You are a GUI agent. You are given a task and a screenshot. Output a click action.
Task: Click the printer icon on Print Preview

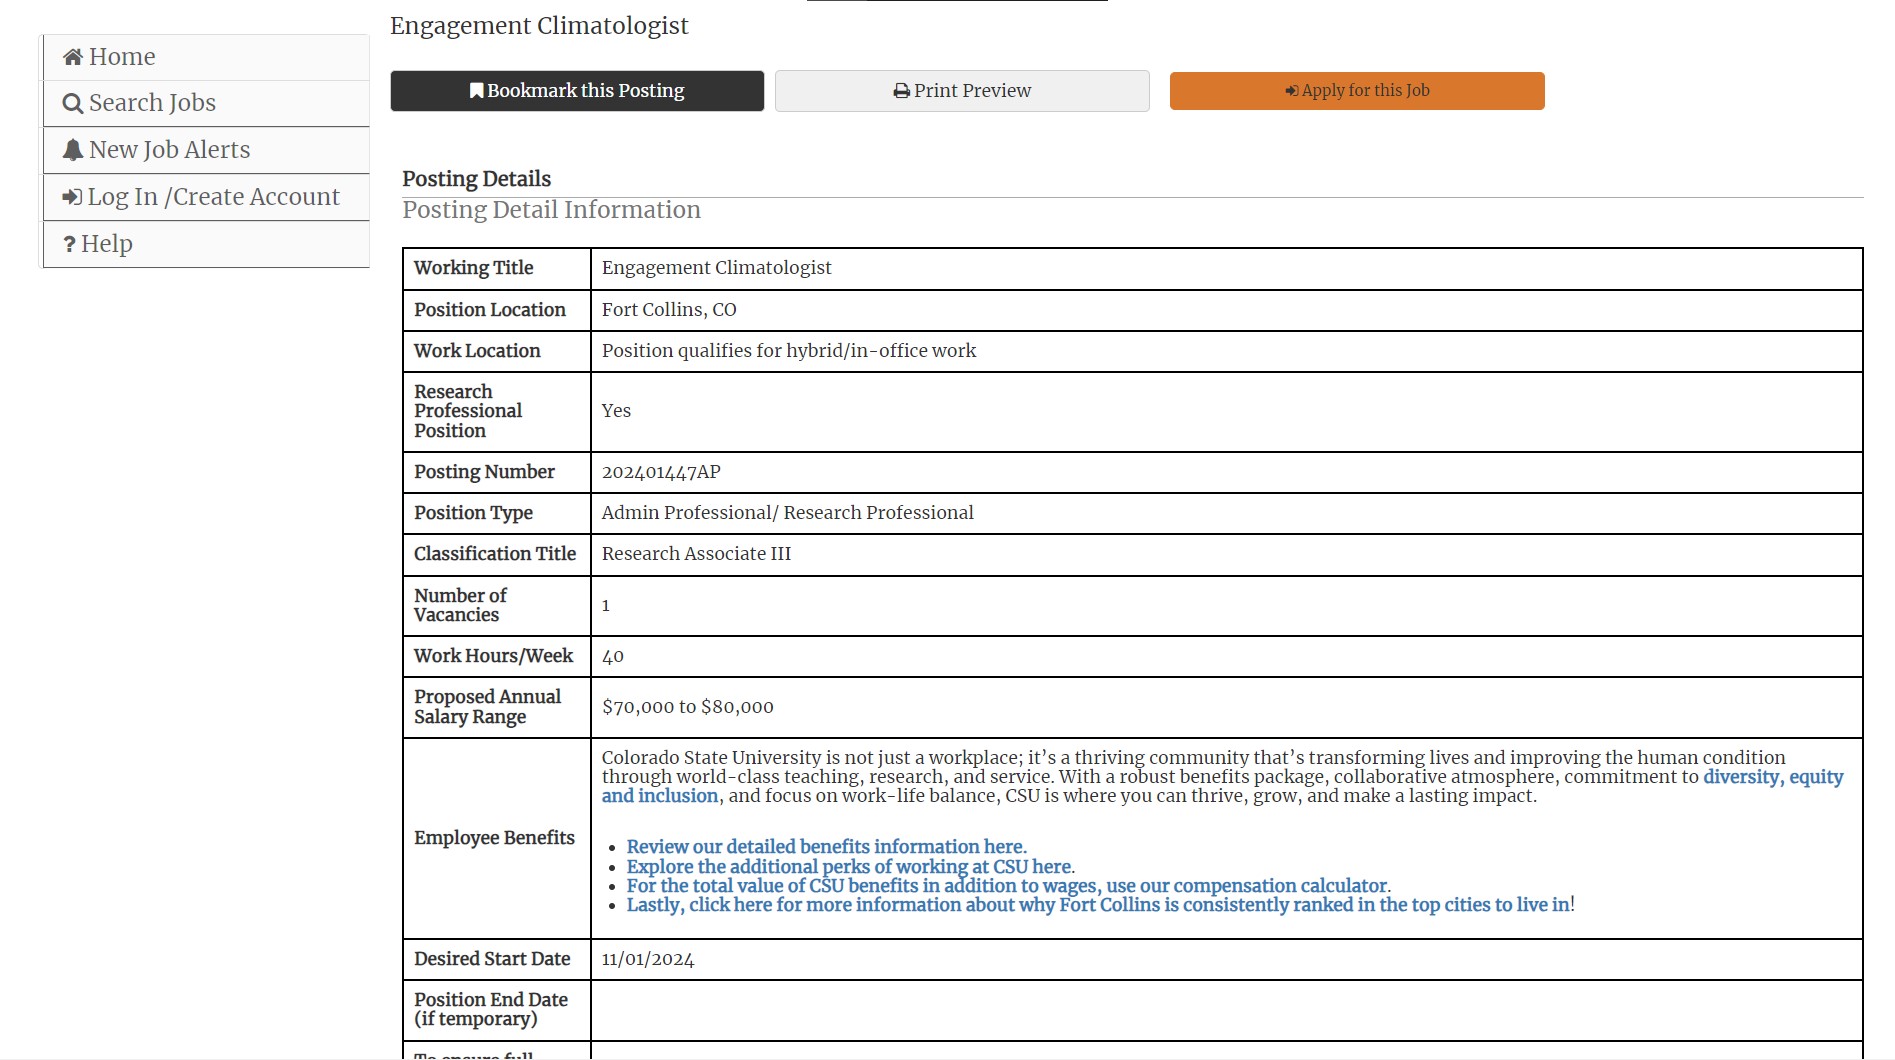[x=901, y=91]
